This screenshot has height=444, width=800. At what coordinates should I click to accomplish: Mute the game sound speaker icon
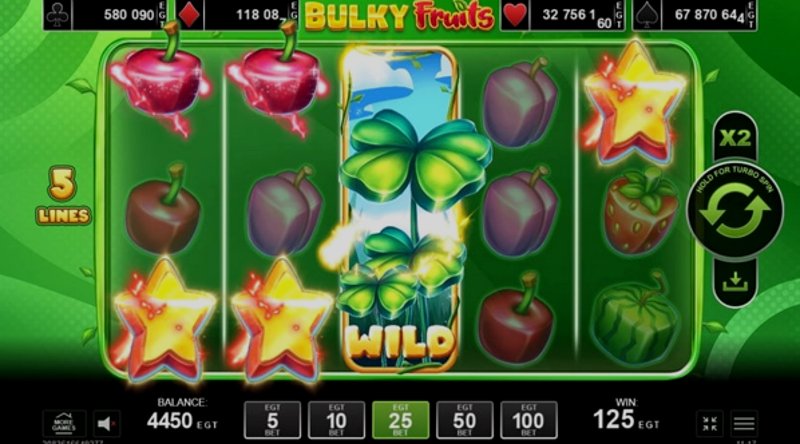click(106, 424)
